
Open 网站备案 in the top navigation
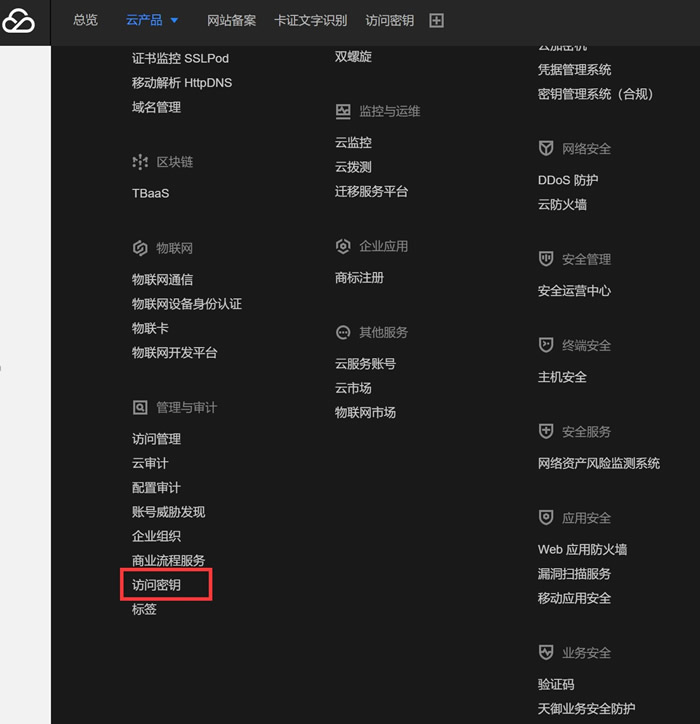[x=231, y=21]
